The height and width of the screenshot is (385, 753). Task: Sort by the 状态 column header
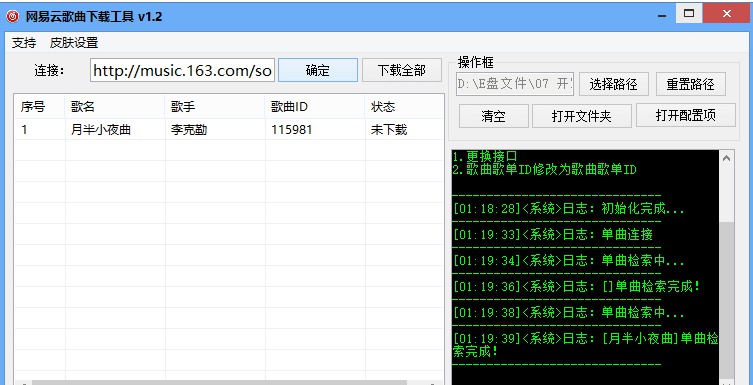(404, 107)
